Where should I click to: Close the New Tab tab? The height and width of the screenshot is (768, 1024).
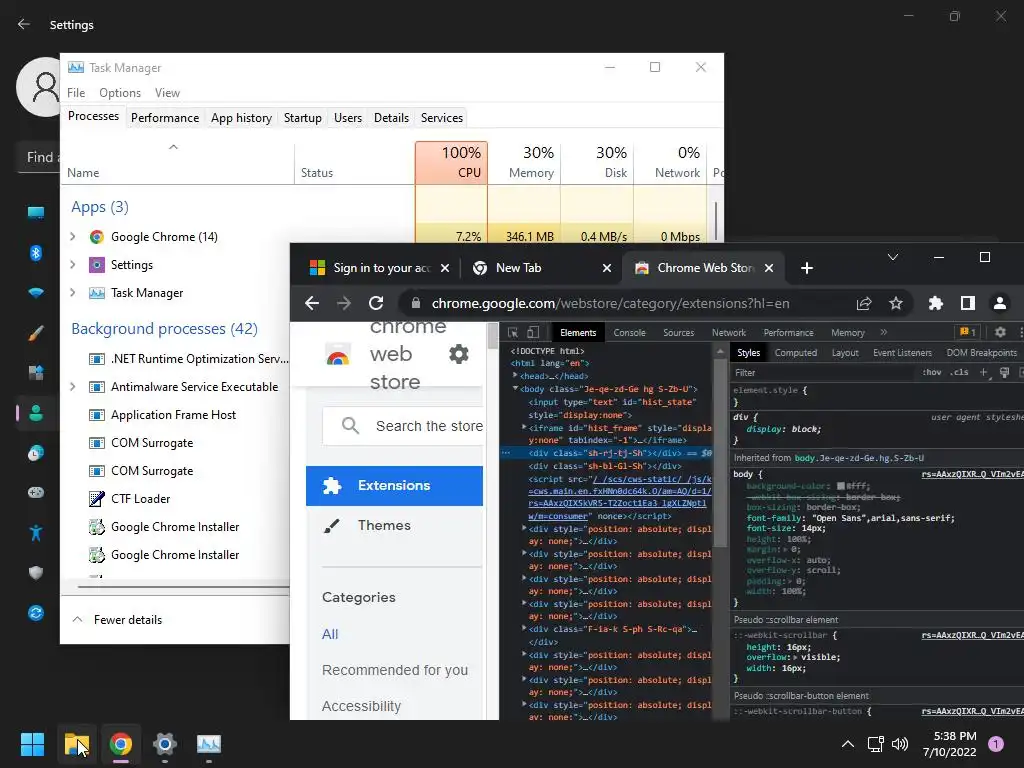click(607, 268)
